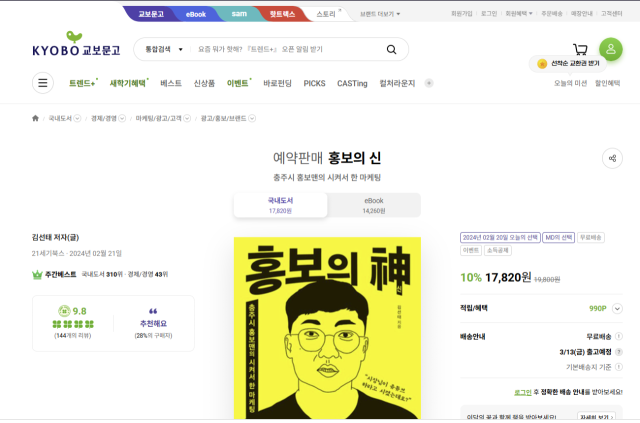640x423 pixels.
Task: Open the 트렌드+ menu item
Action: pyautogui.click(x=83, y=83)
